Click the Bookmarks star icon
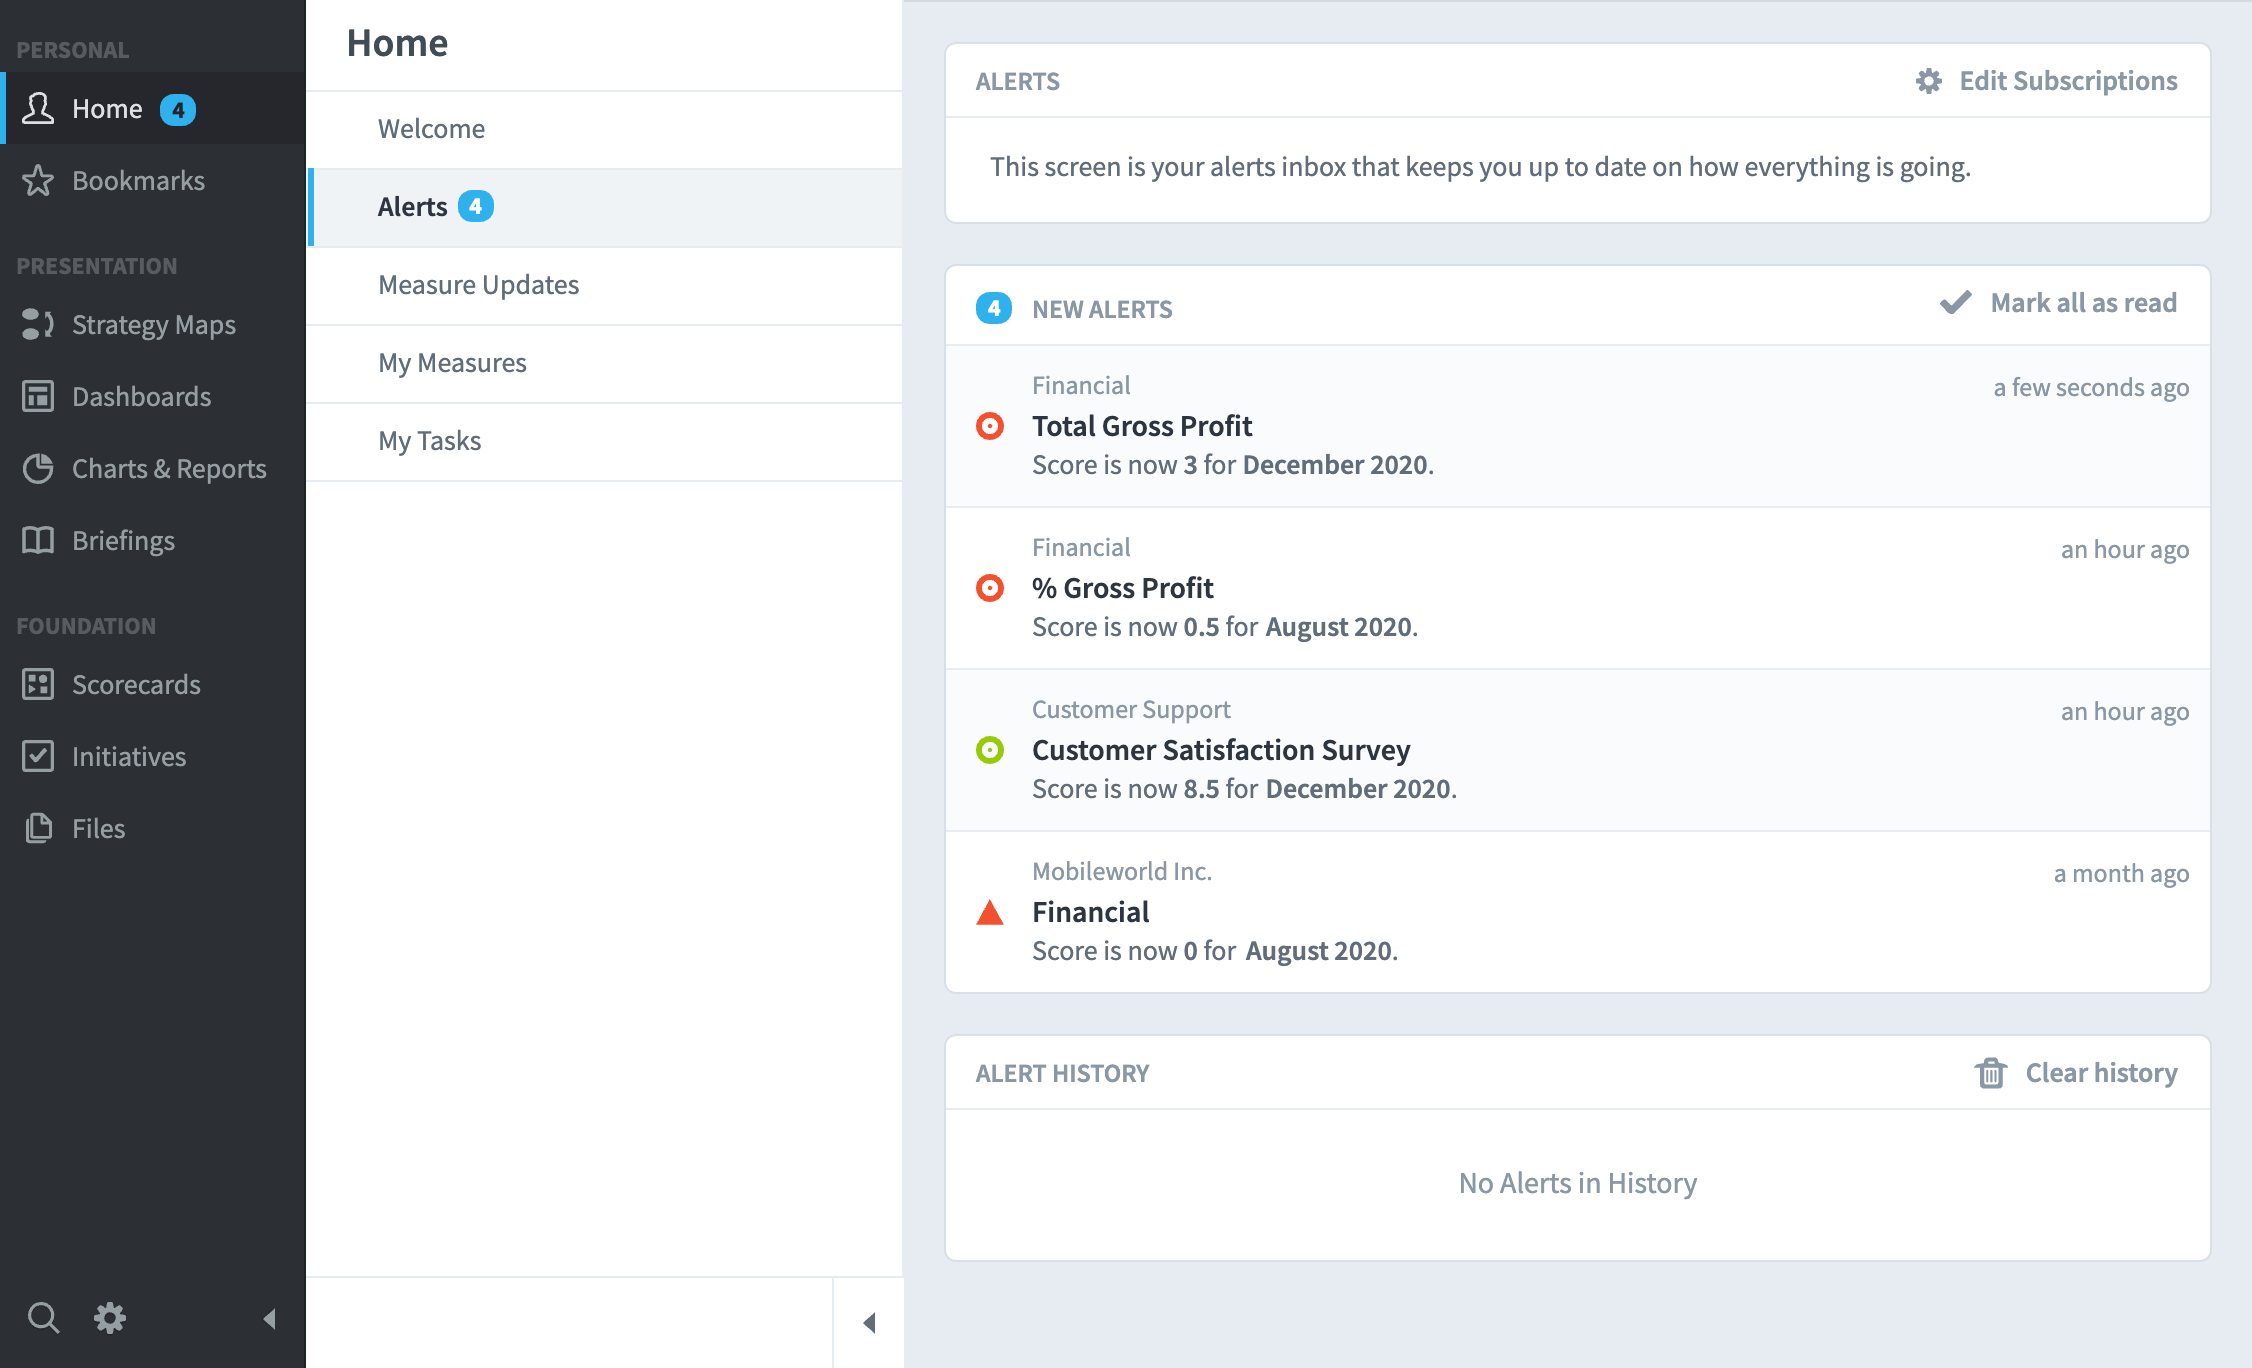The height and width of the screenshot is (1368, 2252). pyautogui.click(x=38, y=180)
